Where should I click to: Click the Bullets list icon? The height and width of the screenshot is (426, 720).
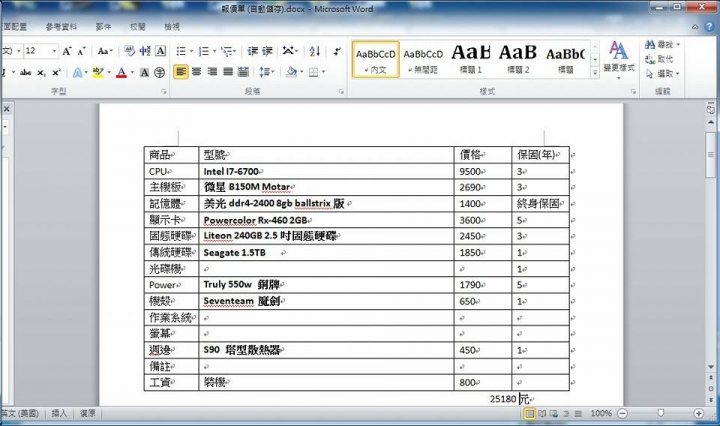pyautogui.click(x=181, y=51)
